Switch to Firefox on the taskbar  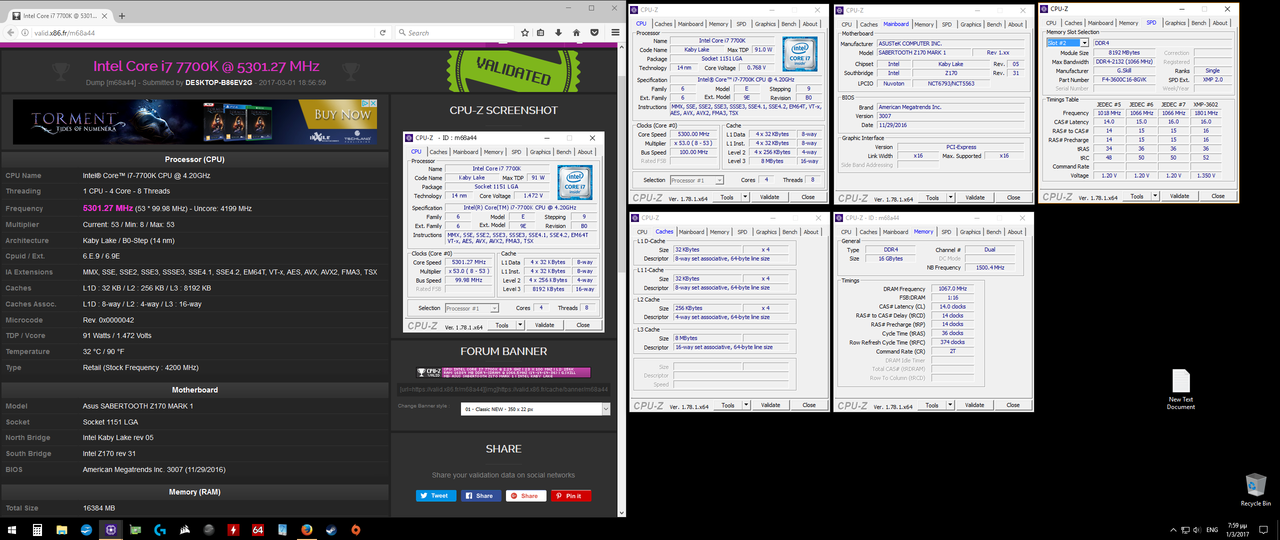306,529
